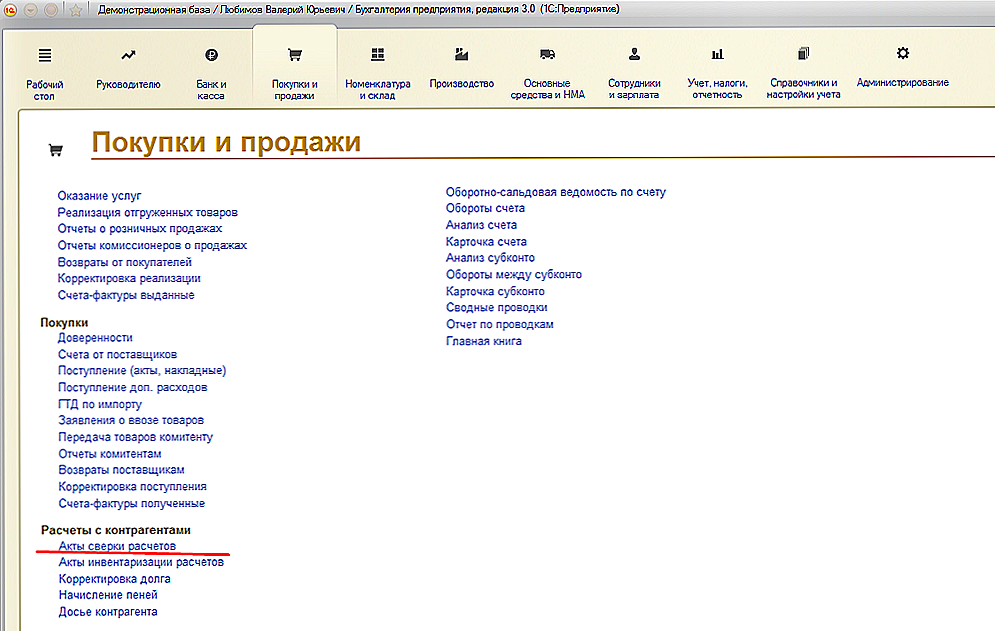Open Отчеты комиссионеров о продажах
The height and width of the screenshot is (631, 995).
click(152, 245)
